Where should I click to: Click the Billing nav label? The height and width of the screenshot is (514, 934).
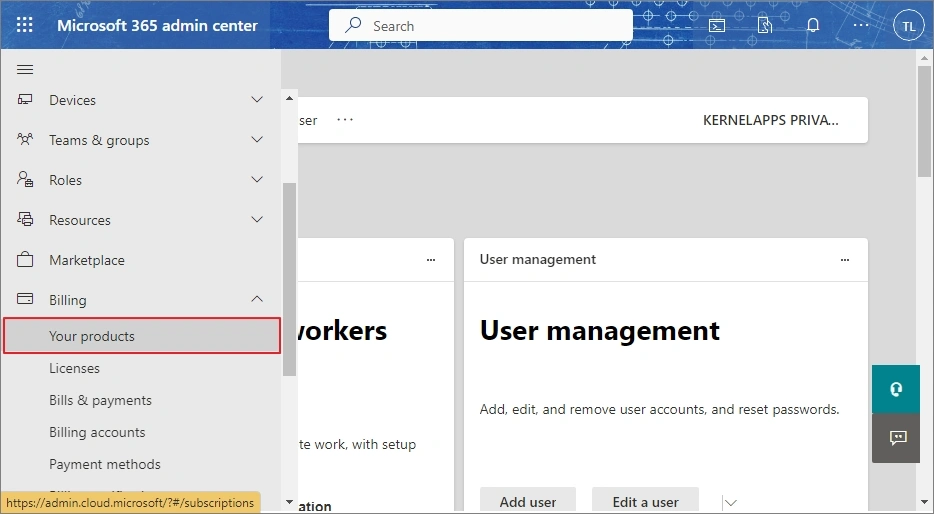(68, 300)
